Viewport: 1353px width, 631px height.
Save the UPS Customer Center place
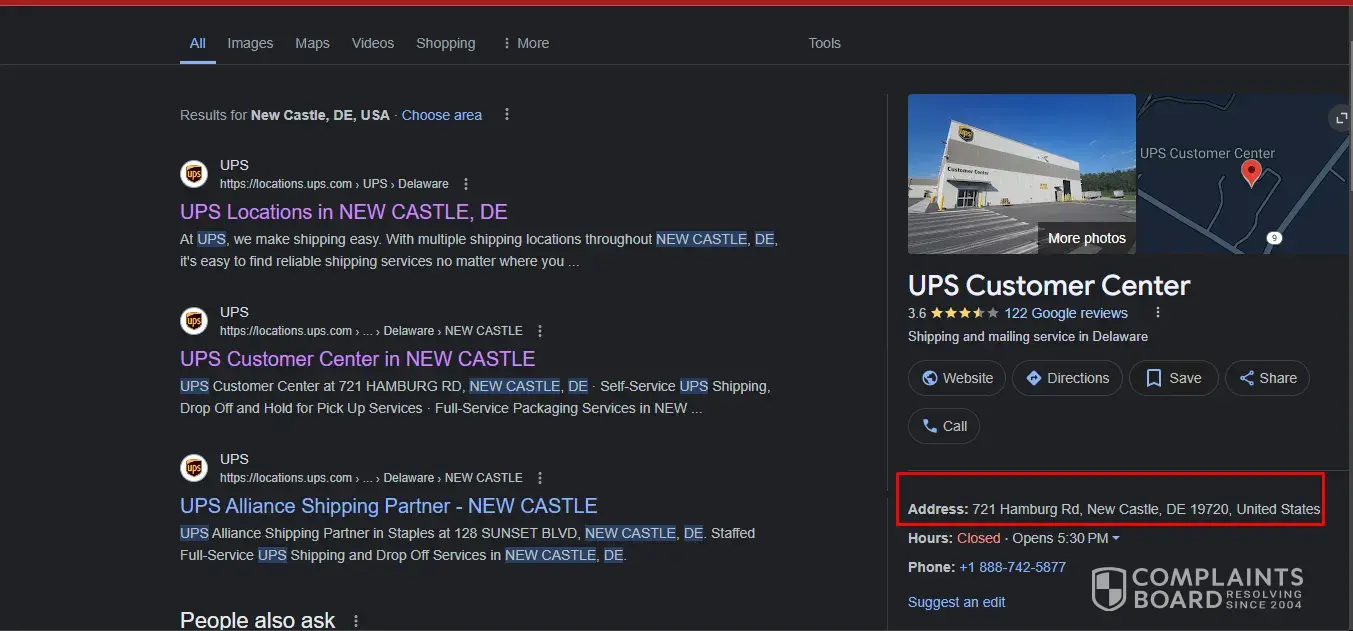click(x=1174, y=378)
